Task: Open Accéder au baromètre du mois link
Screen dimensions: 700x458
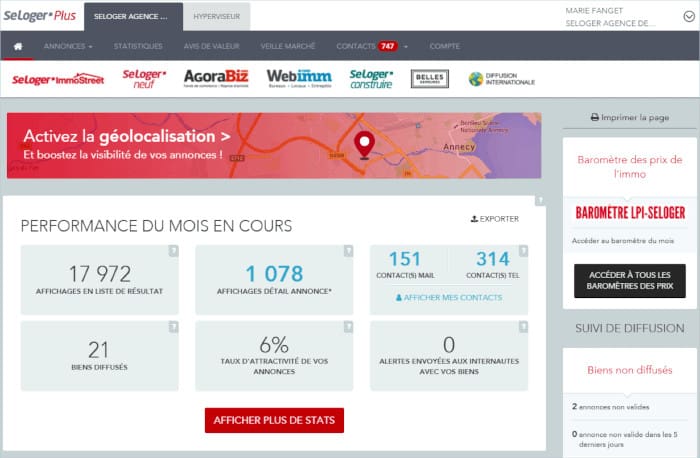Action: pyautogui.click(x=623, y=241)
